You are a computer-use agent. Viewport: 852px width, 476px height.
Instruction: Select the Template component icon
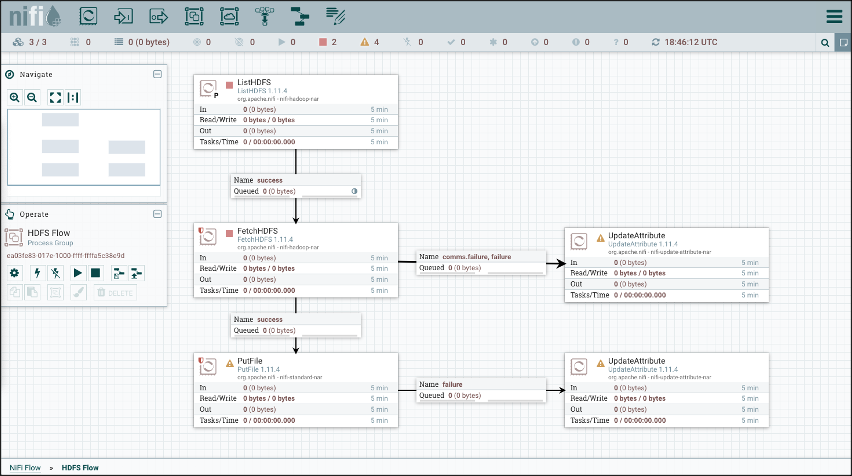[x=299, y=16]
